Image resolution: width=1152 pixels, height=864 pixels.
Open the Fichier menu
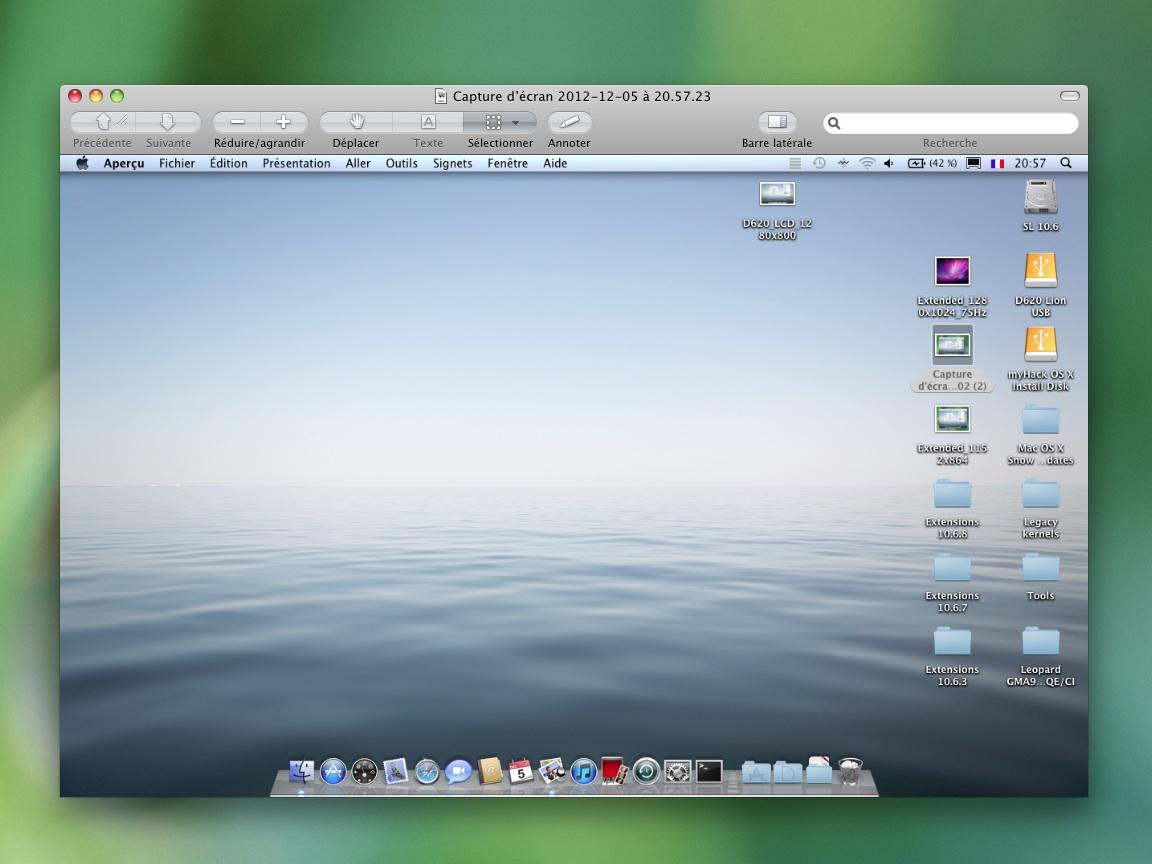(177, 163)
